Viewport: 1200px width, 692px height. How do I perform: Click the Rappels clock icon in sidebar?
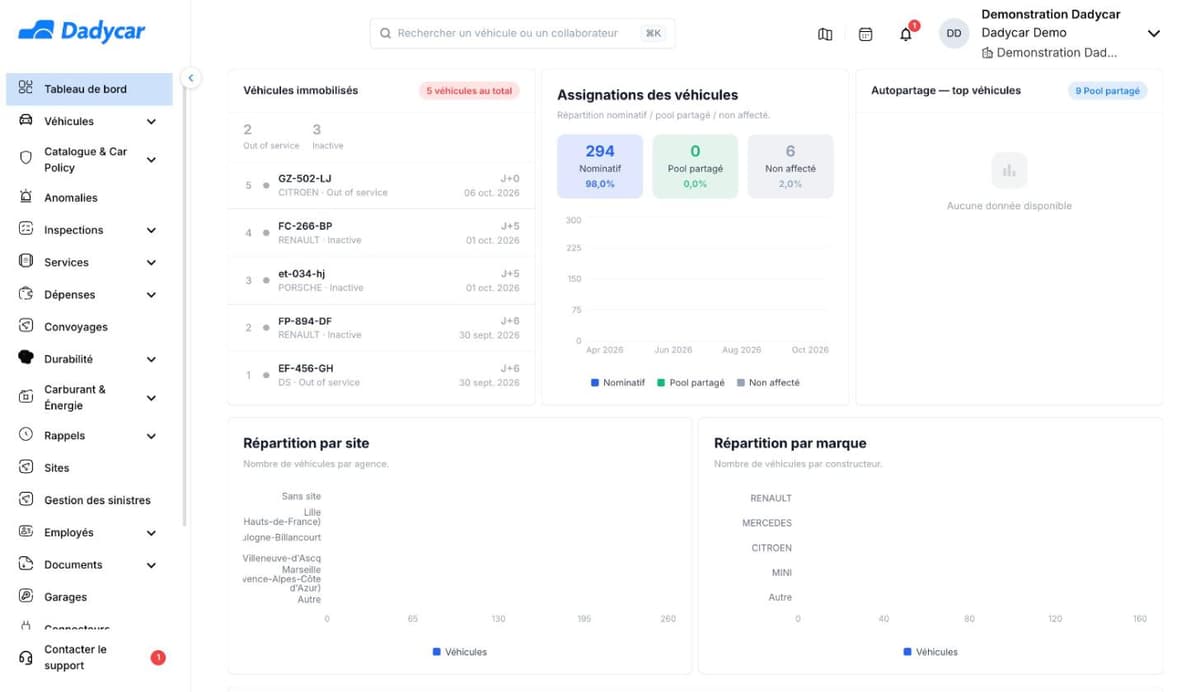click(x=26, y=435)
